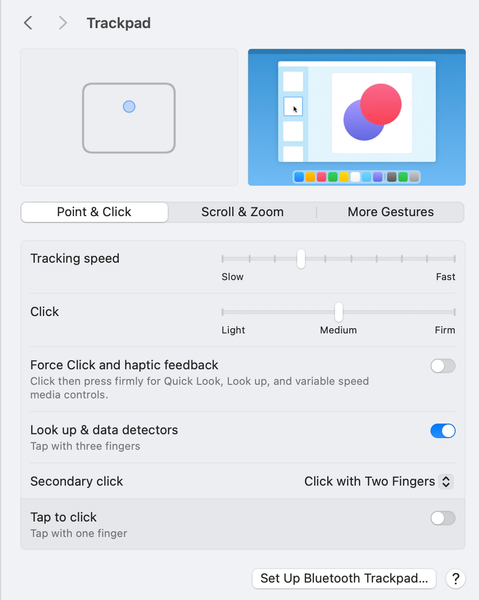
Task: Click the trackpad gesture illustration
Action: (x=129, y=118)
